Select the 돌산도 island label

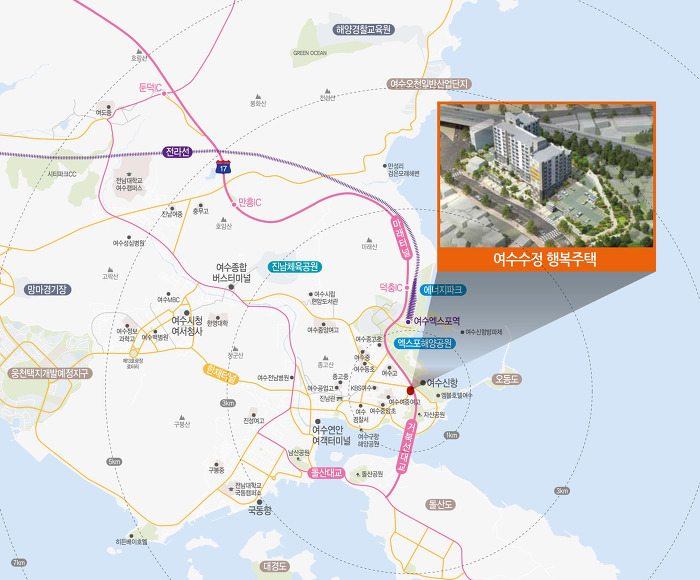(x=440, y=505)
